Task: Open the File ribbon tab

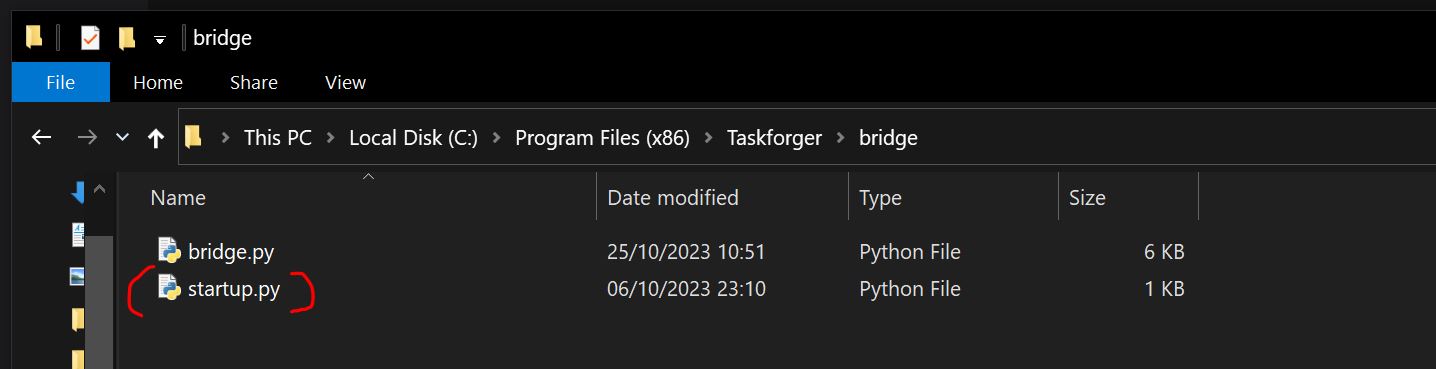Action: coord(61,83)
